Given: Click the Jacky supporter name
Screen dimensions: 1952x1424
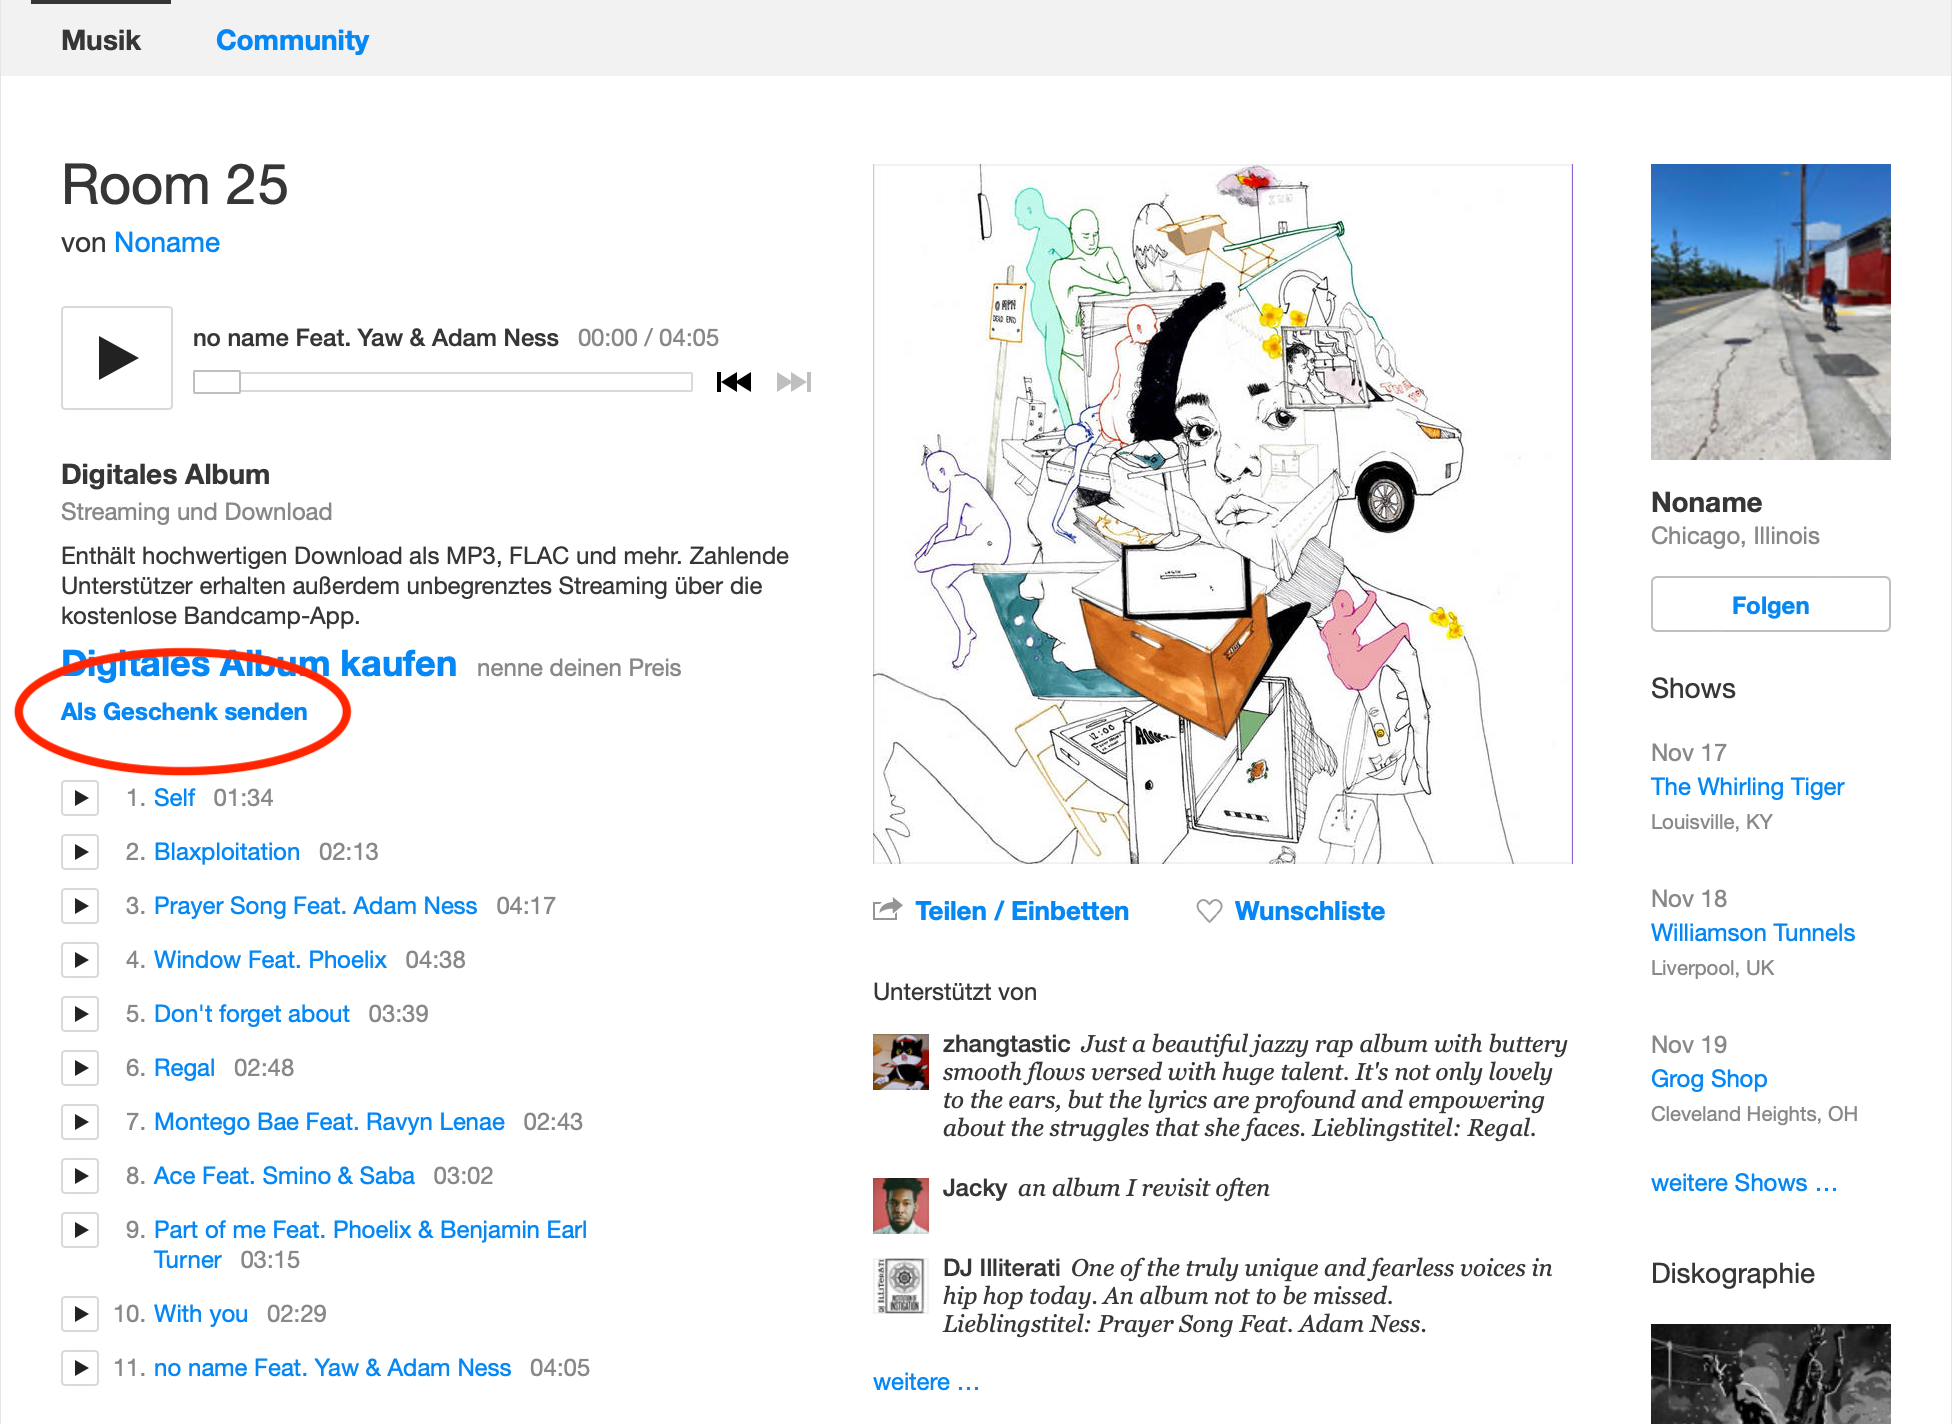Looking at the screenshot, I should pos(975,1188).
